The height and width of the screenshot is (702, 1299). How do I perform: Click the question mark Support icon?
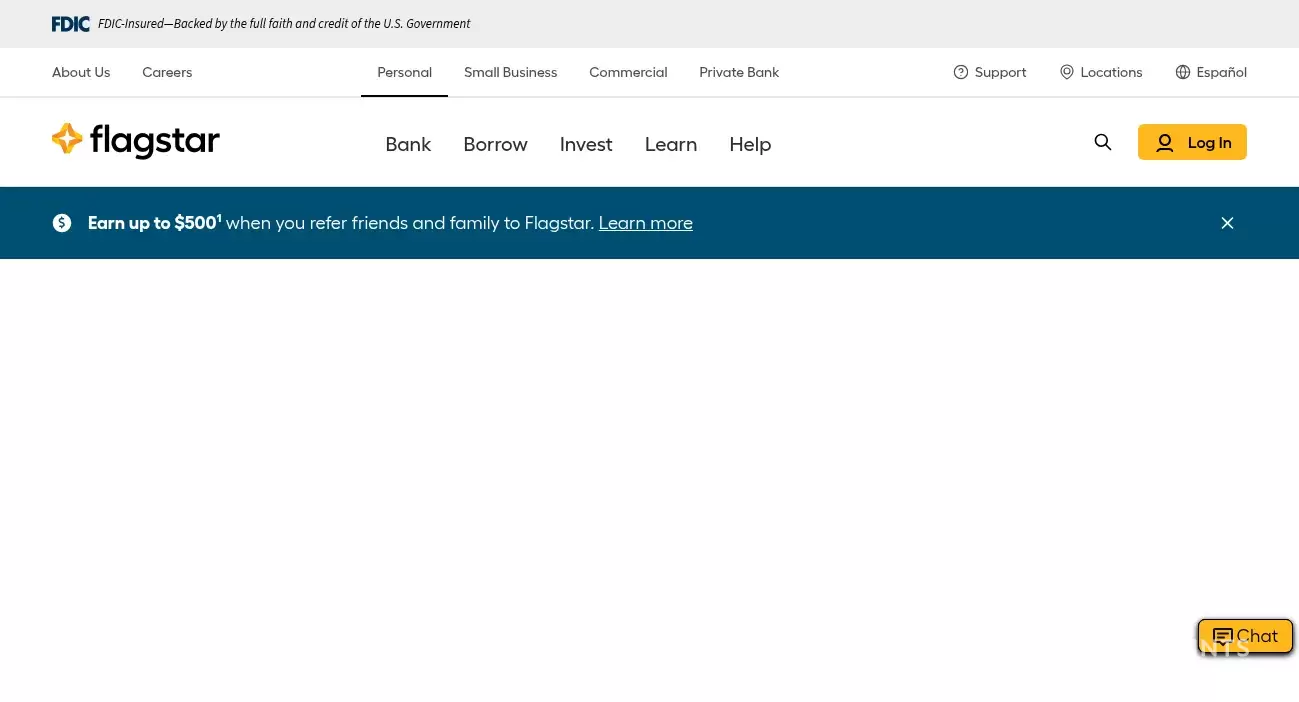point(961,72)
